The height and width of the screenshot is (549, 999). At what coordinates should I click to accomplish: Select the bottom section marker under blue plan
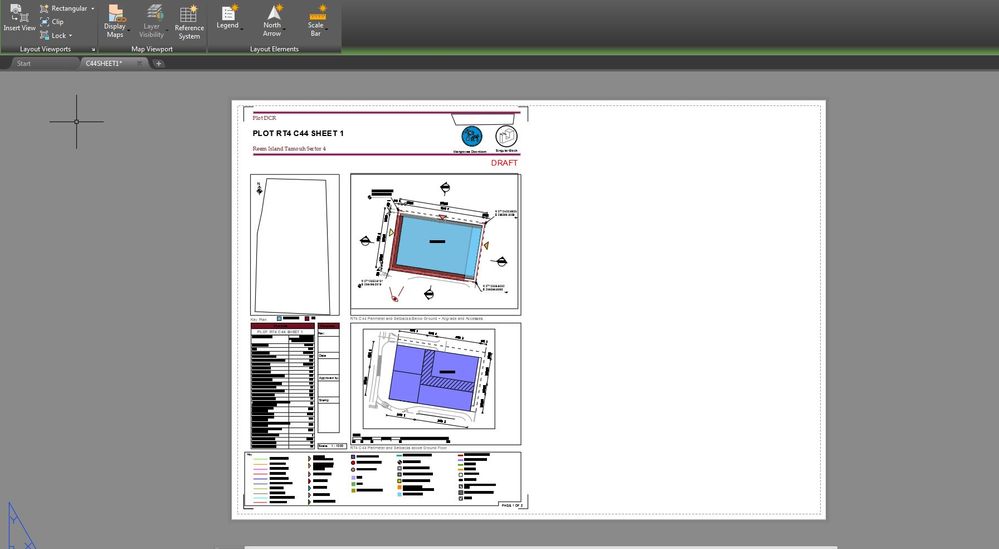coord(429,294)
